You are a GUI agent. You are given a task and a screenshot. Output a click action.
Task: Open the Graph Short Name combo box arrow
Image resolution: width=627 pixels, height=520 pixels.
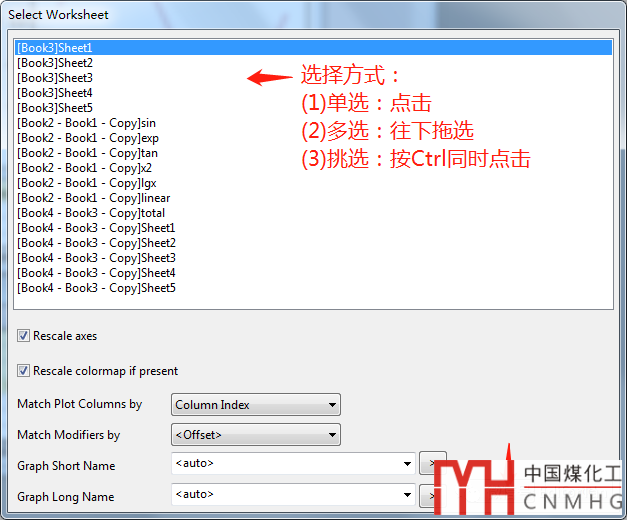(x=407, y=464)
